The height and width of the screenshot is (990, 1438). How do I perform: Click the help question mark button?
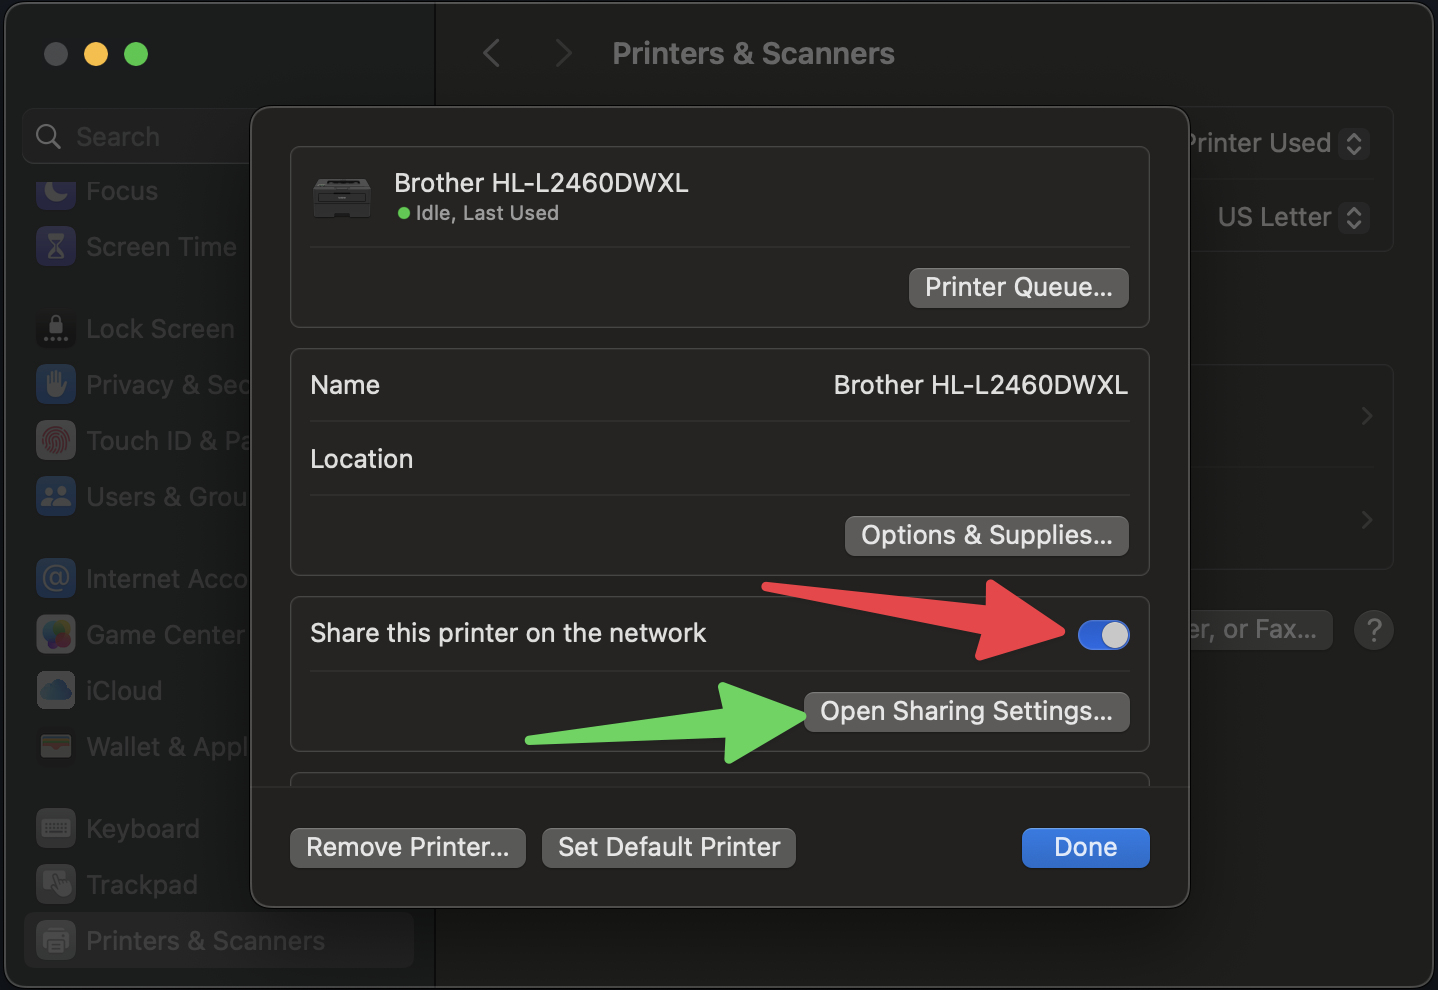[1374, 630]
